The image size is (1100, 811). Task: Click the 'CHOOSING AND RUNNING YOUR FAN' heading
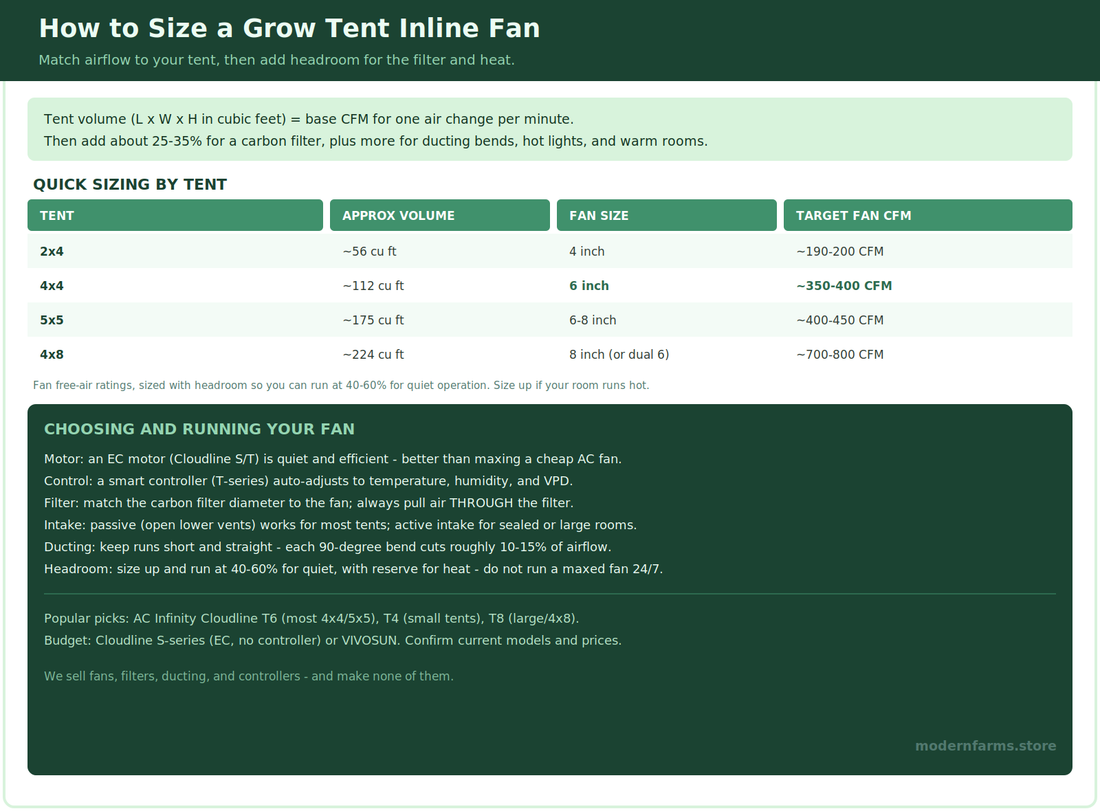point(199,429)
